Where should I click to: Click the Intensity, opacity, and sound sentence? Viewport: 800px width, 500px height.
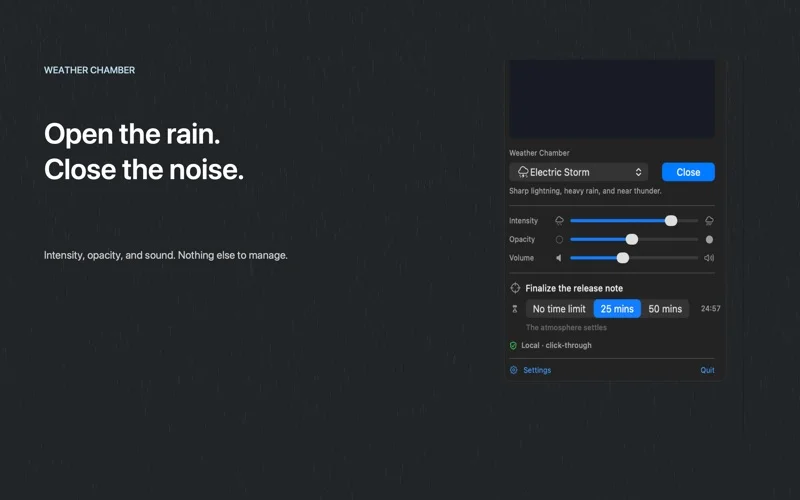pos(166,255)
